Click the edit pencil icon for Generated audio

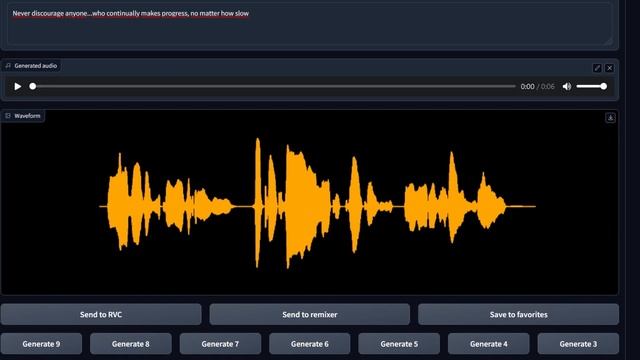pos(597,68)
